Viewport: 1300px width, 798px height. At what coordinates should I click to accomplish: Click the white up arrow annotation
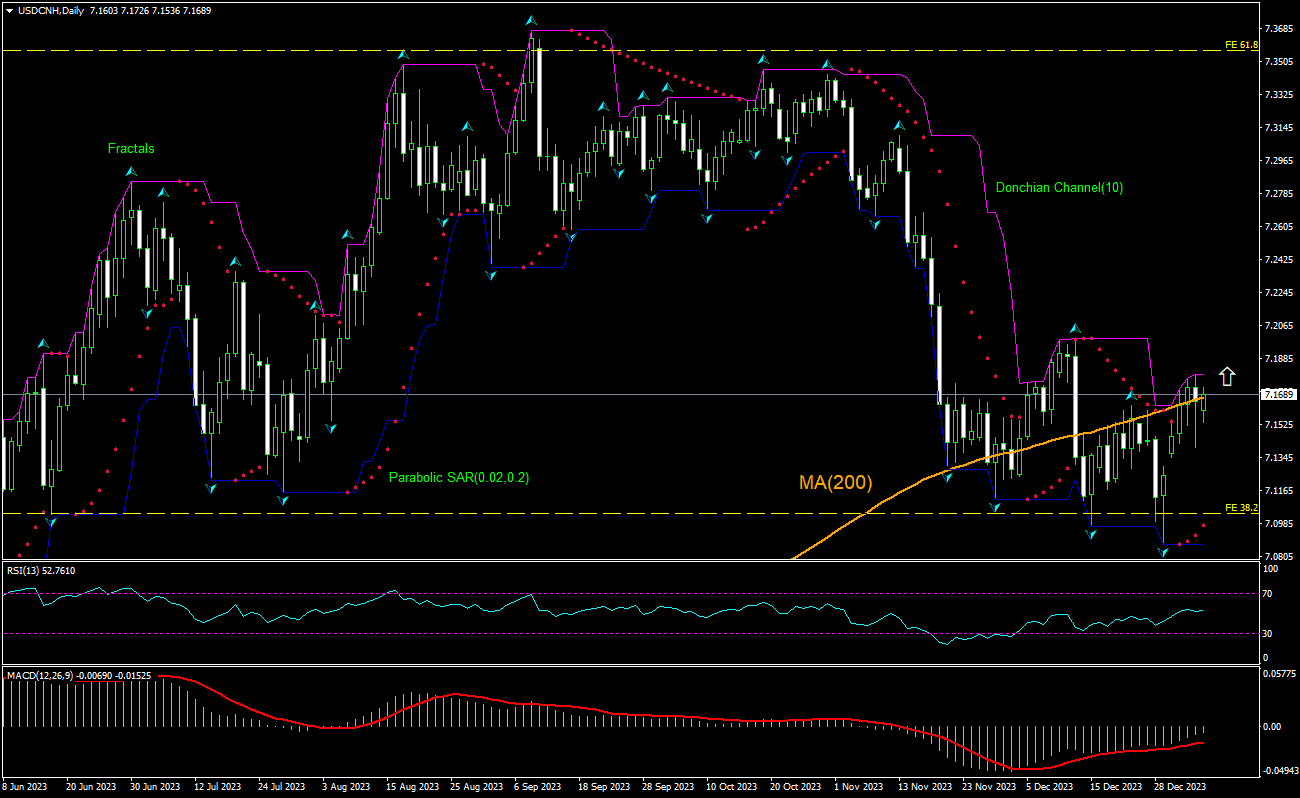pyautogui.click(x=1228, y=378)
